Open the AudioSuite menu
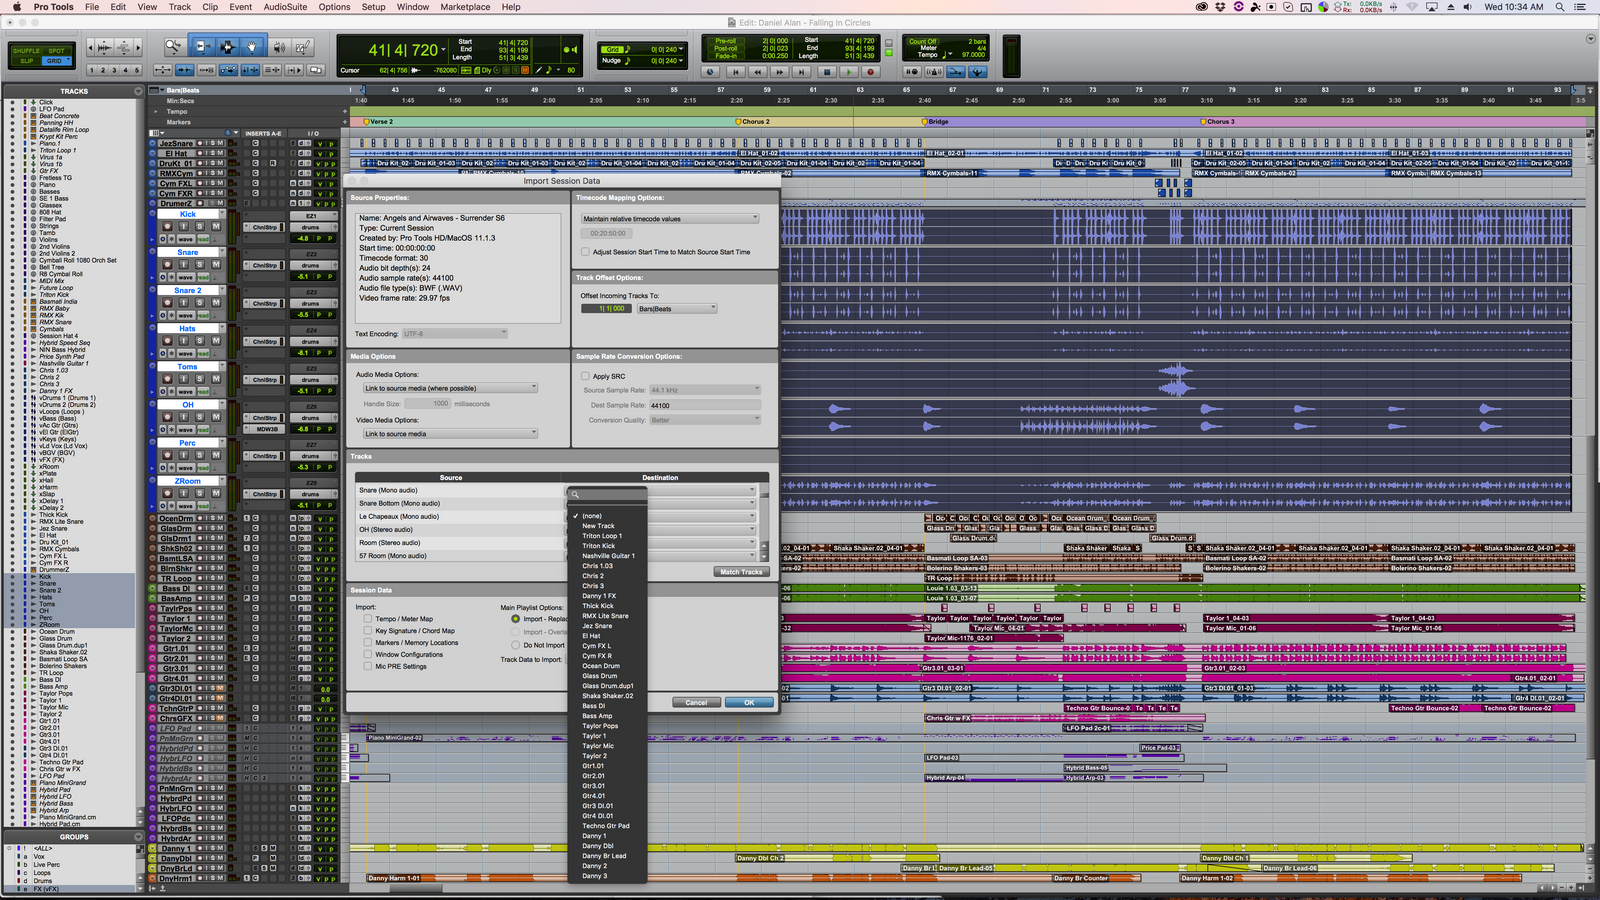Image resolution: width=1600 pixels, height=900 pixels. pyautogui.click(x=285, y=7)
